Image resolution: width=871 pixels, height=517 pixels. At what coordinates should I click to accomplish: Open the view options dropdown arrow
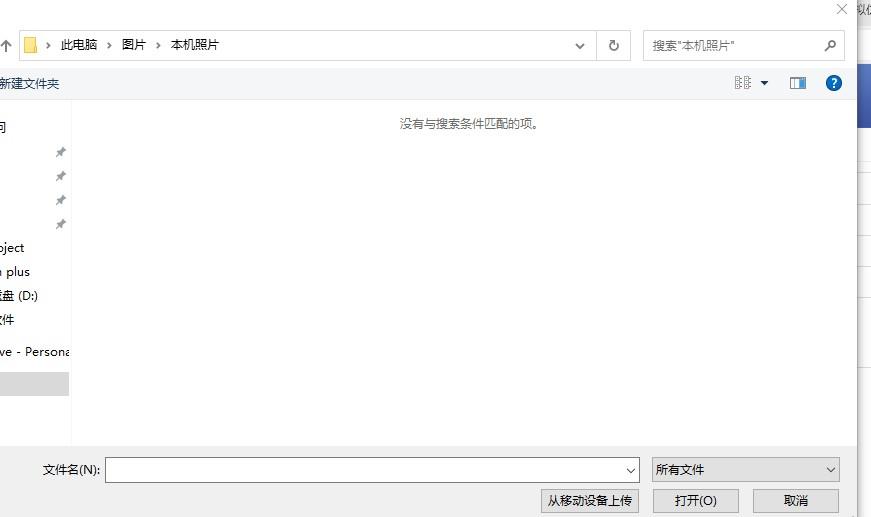pos(765,83)
